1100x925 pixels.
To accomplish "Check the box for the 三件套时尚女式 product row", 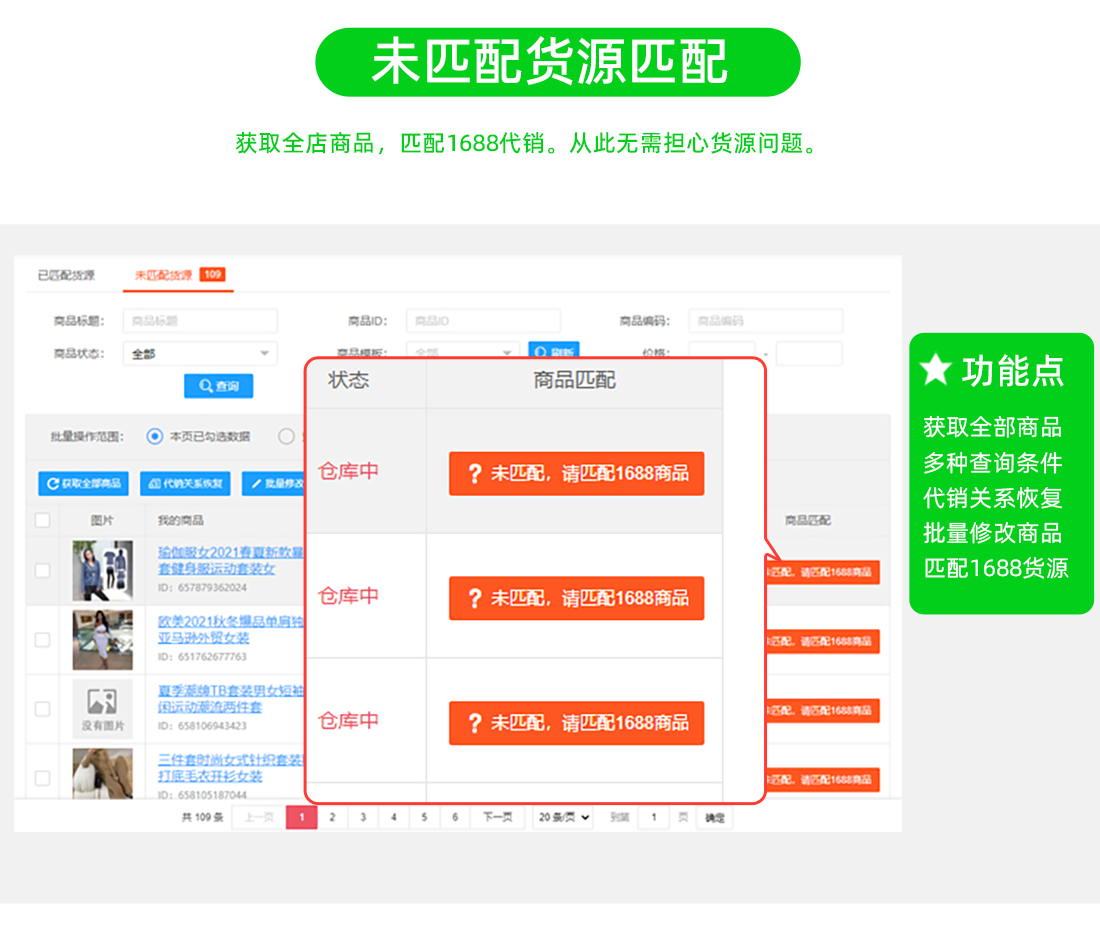I will pos(43,778).
